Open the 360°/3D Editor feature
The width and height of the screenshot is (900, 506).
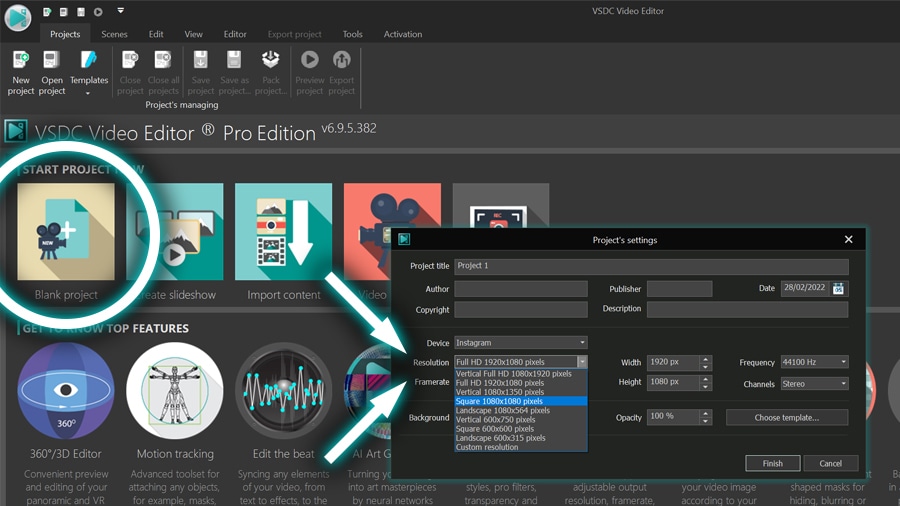(x=65, y=391)
